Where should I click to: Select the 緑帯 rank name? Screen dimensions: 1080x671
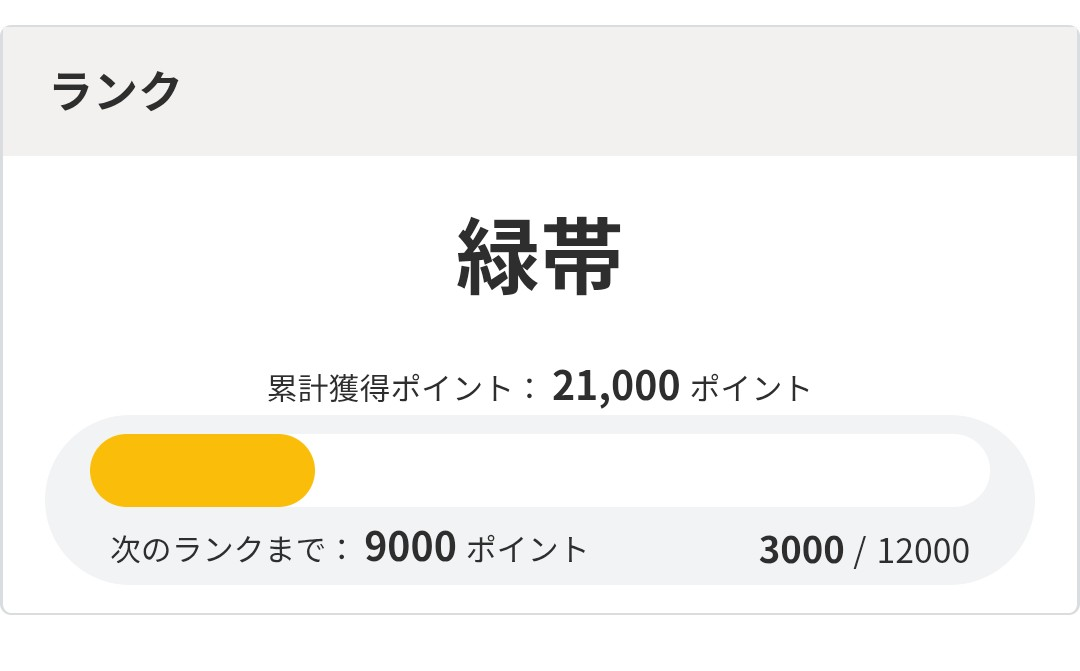pyautogui.click(x=540, y=257)
